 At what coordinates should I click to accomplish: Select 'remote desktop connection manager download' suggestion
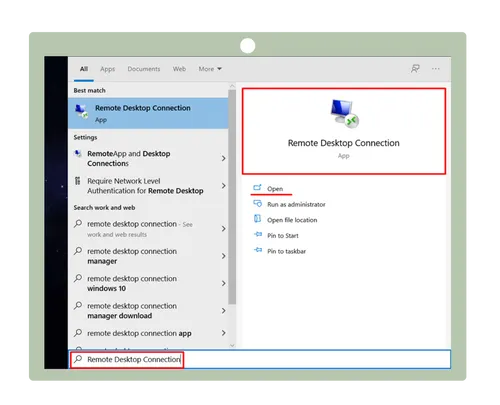148,311
